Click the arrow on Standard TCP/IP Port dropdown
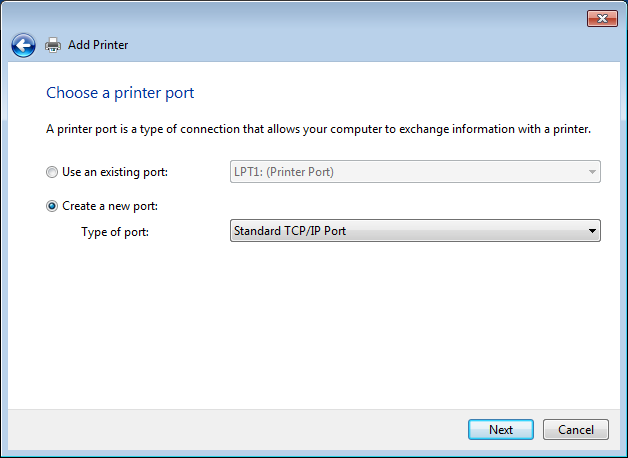 (x=592, y=231)
